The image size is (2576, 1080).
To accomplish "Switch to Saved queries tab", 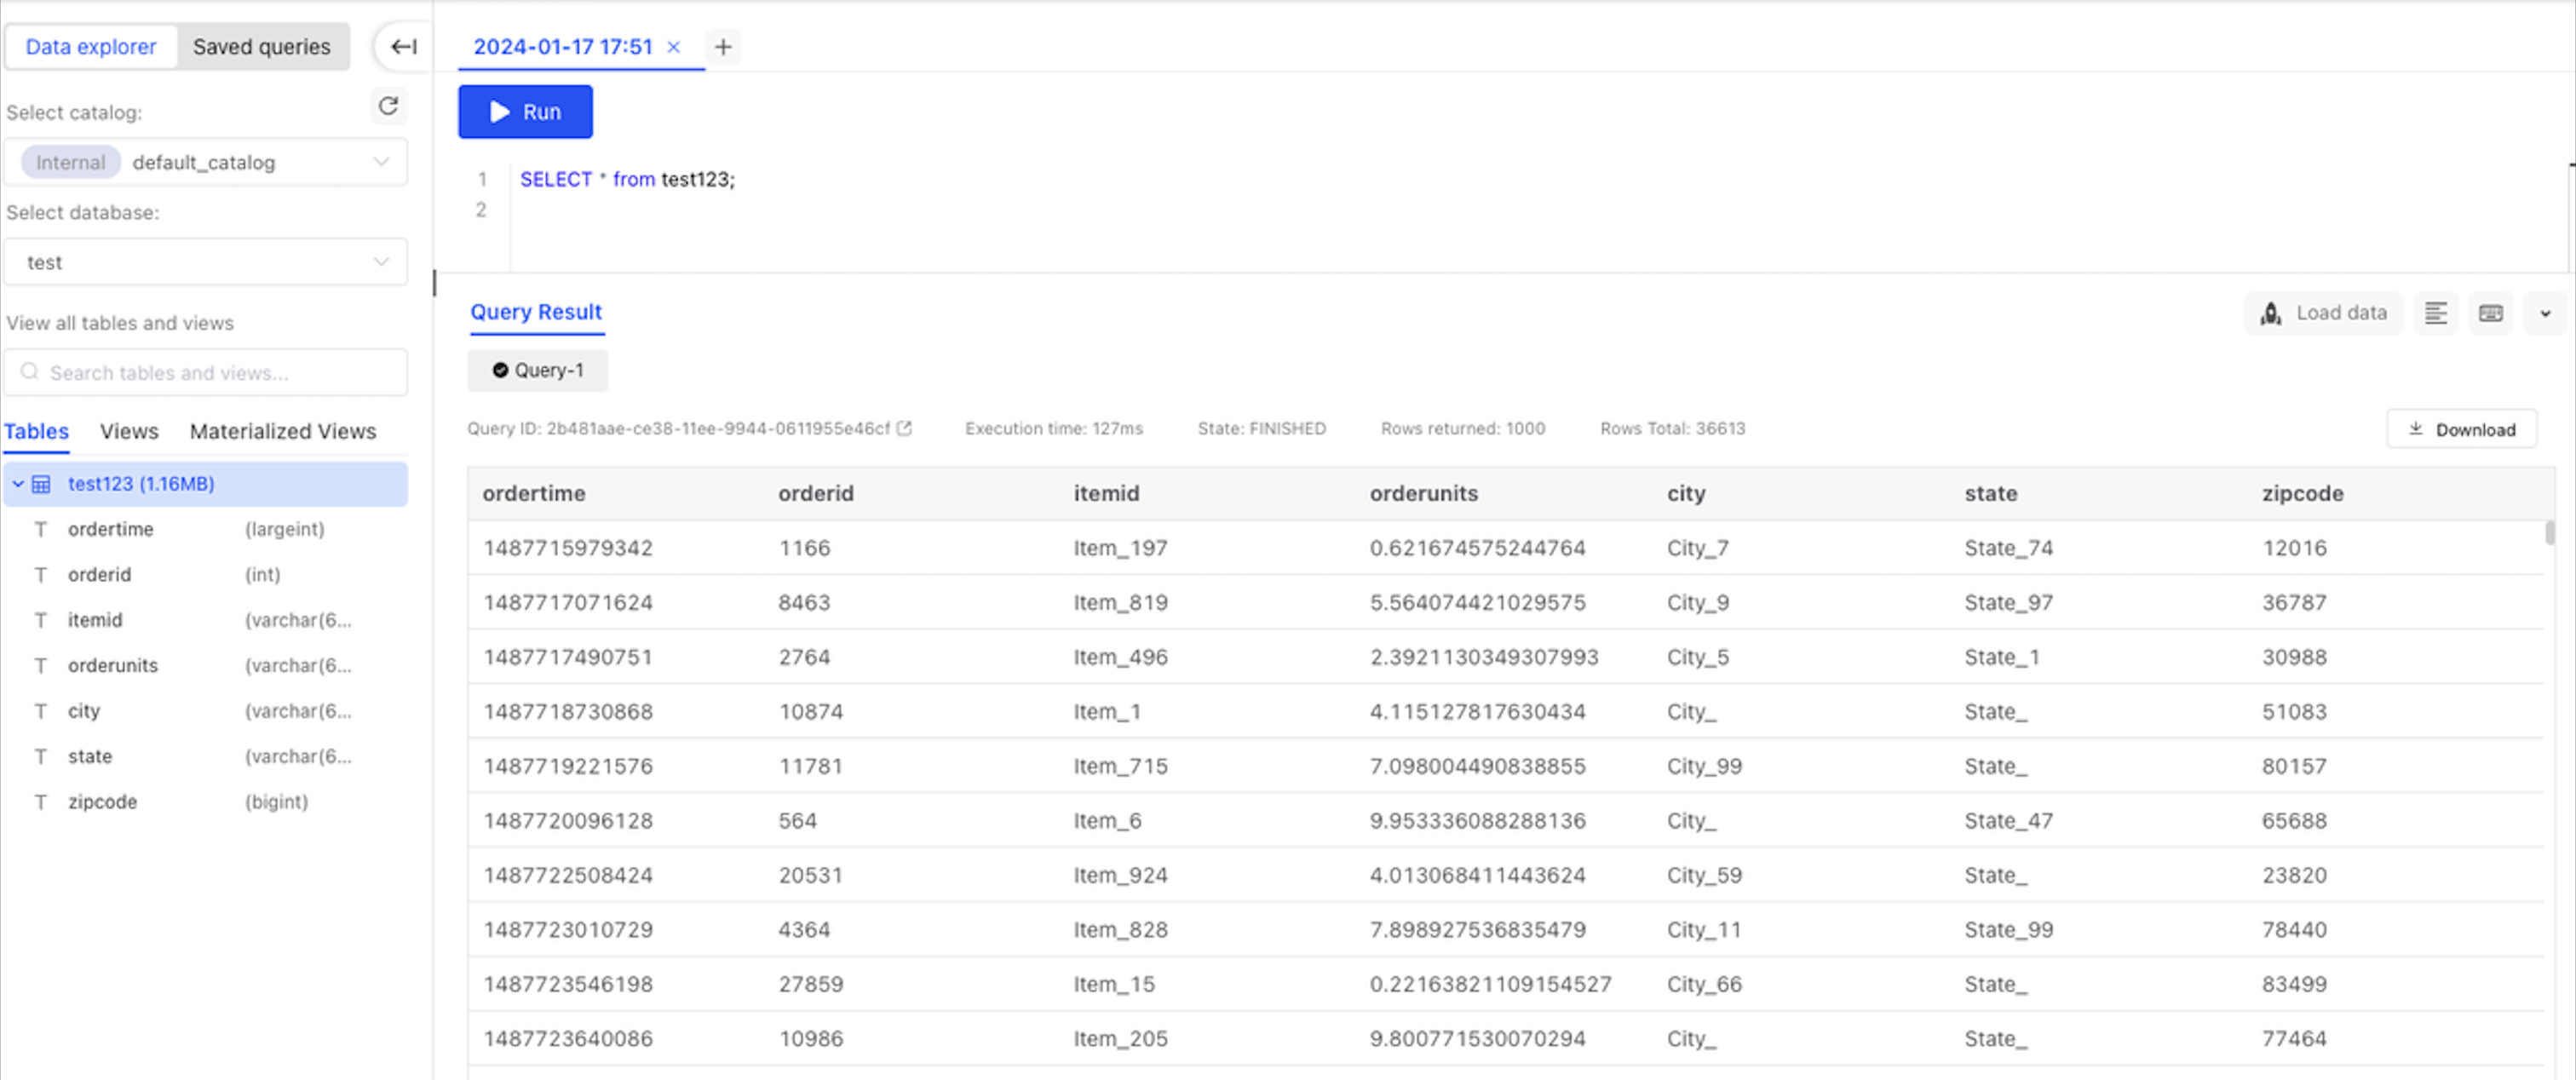I will tap(262, 47).
